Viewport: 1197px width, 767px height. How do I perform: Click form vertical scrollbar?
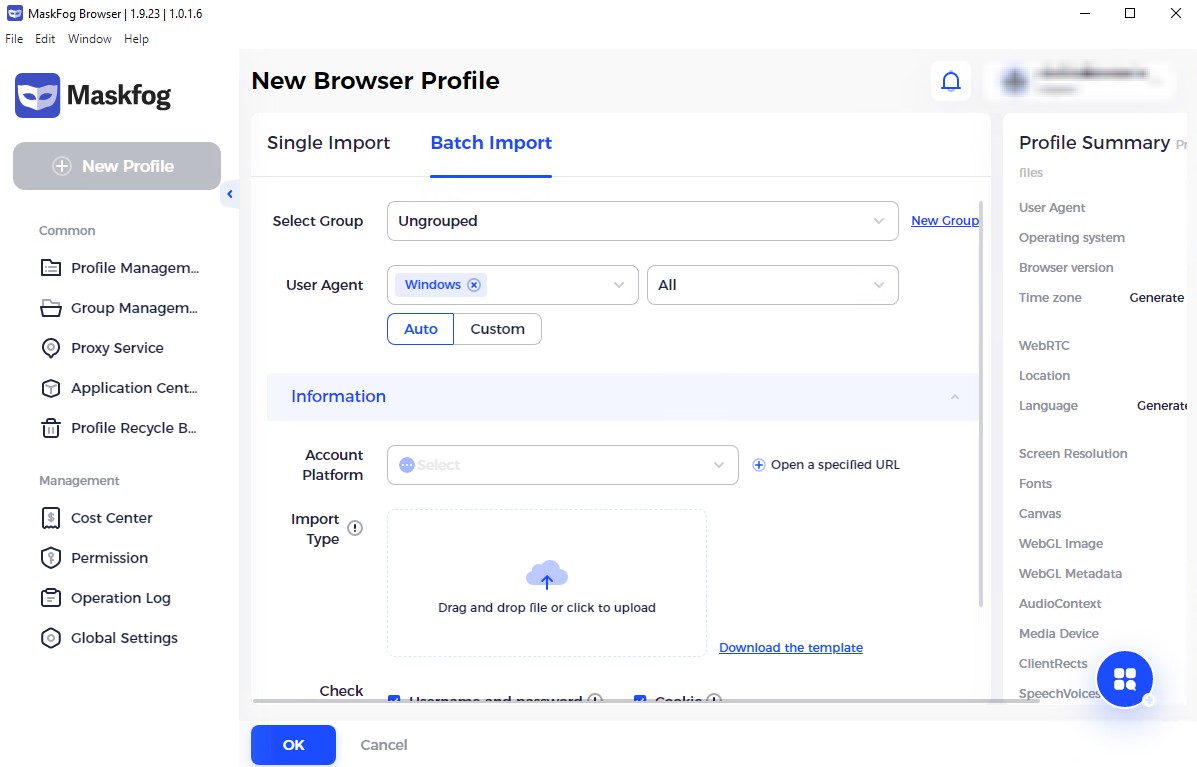pyautogui.click(x=981, y=404)
